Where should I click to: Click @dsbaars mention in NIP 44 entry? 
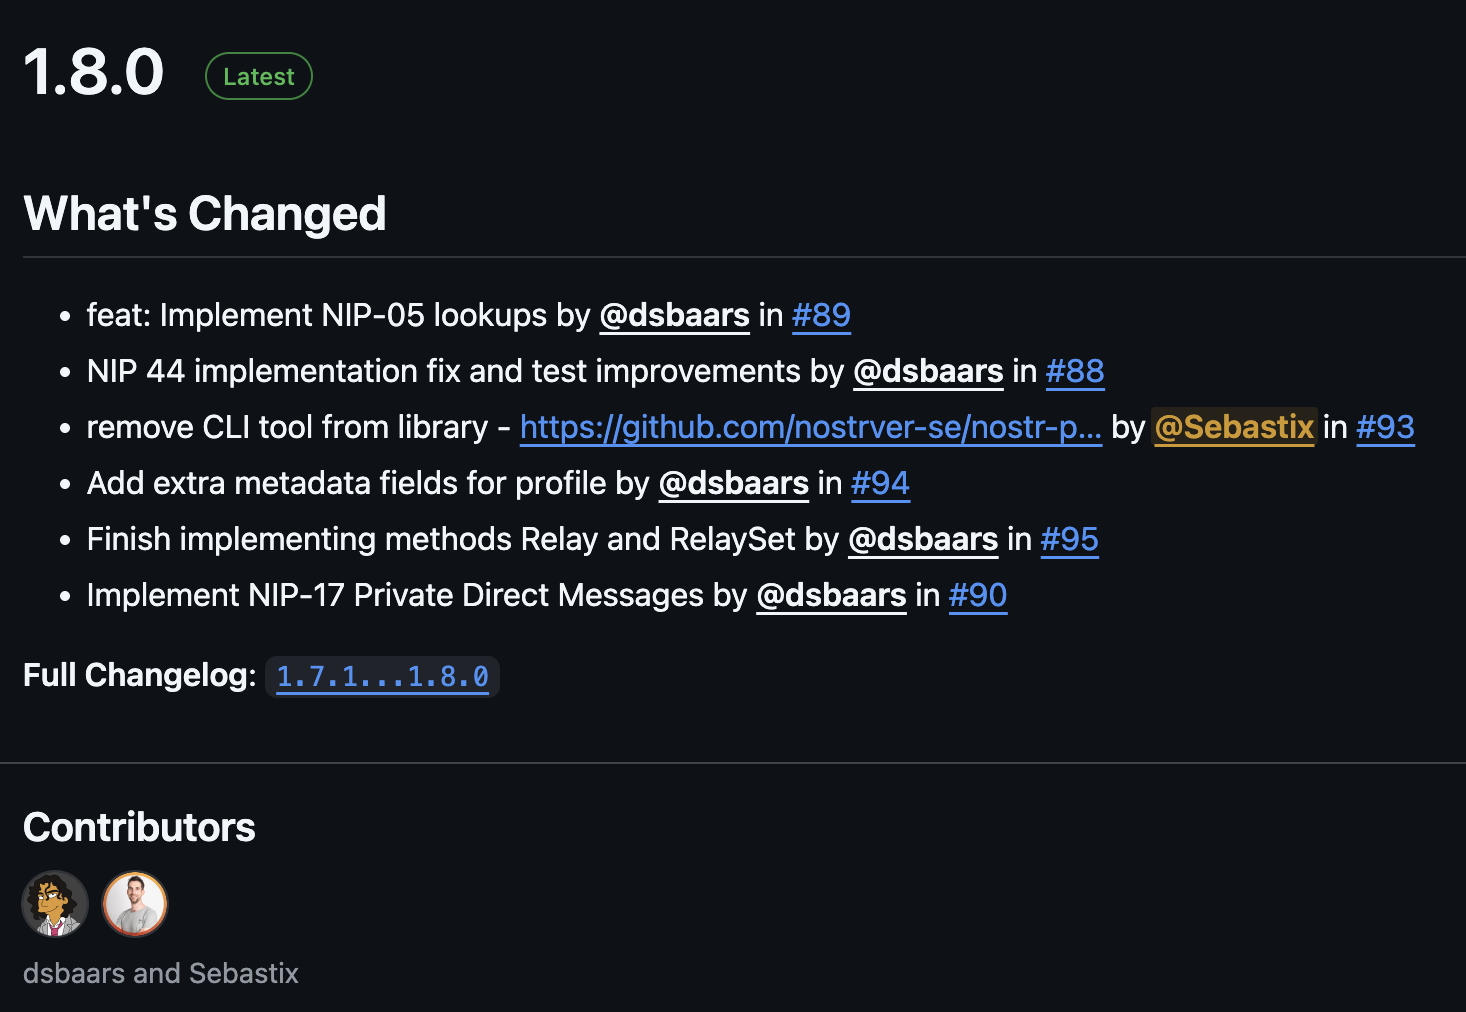[x=928, y=372]
